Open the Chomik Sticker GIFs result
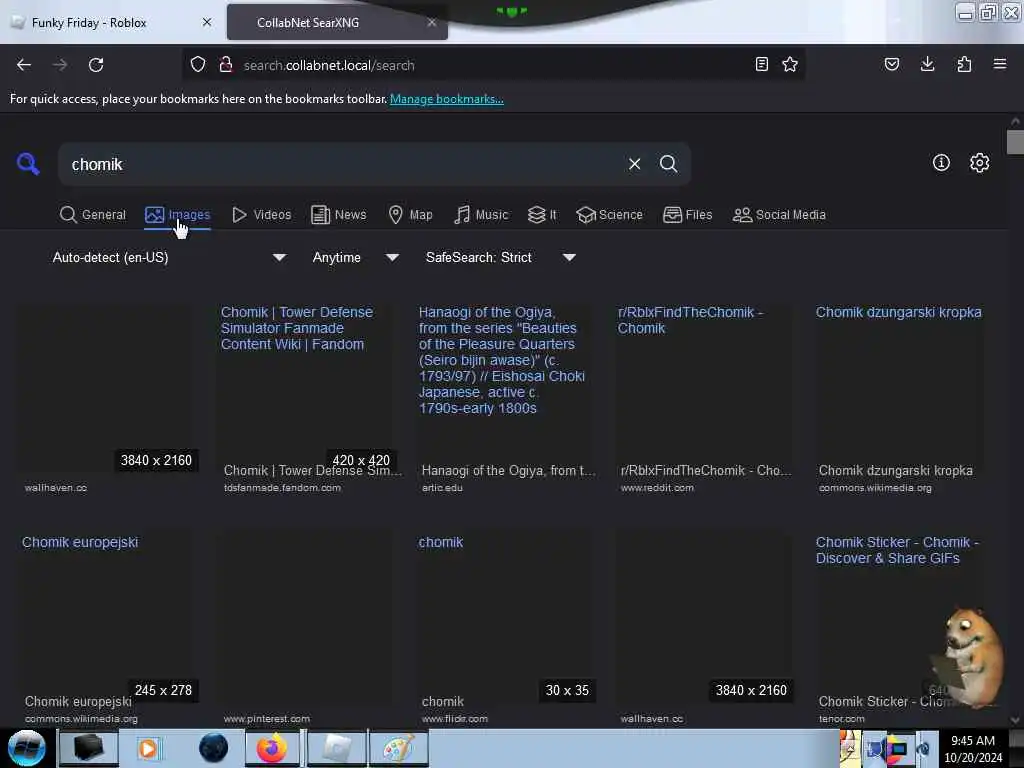The image size is (1024, 768). click(897, 550)
